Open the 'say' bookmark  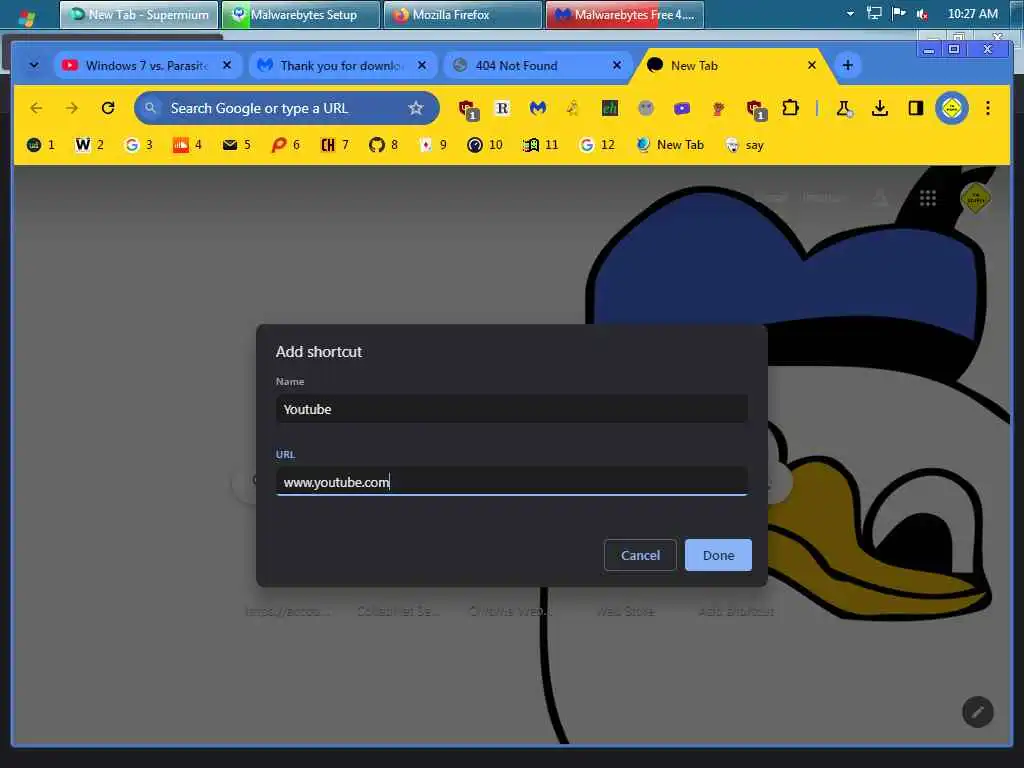[744, 145]
